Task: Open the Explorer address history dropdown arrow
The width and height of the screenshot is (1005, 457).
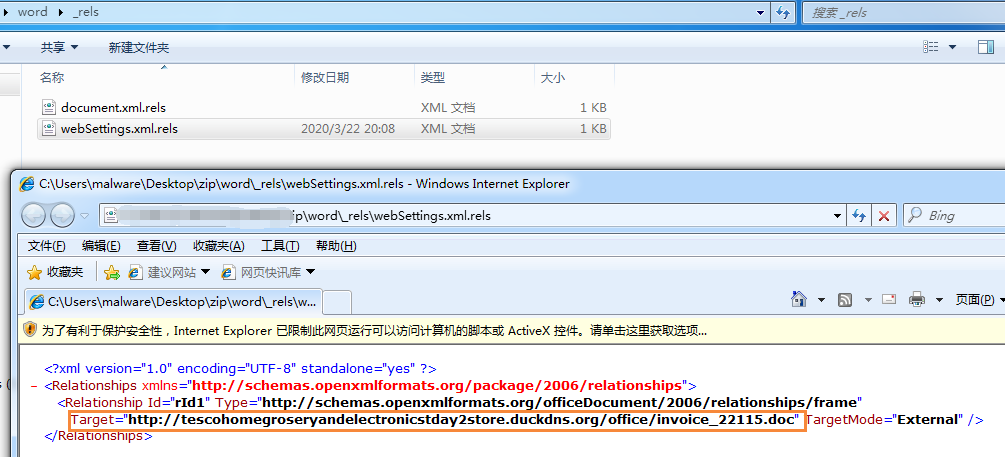Action: pyautogui.click(x=761, y=12)
